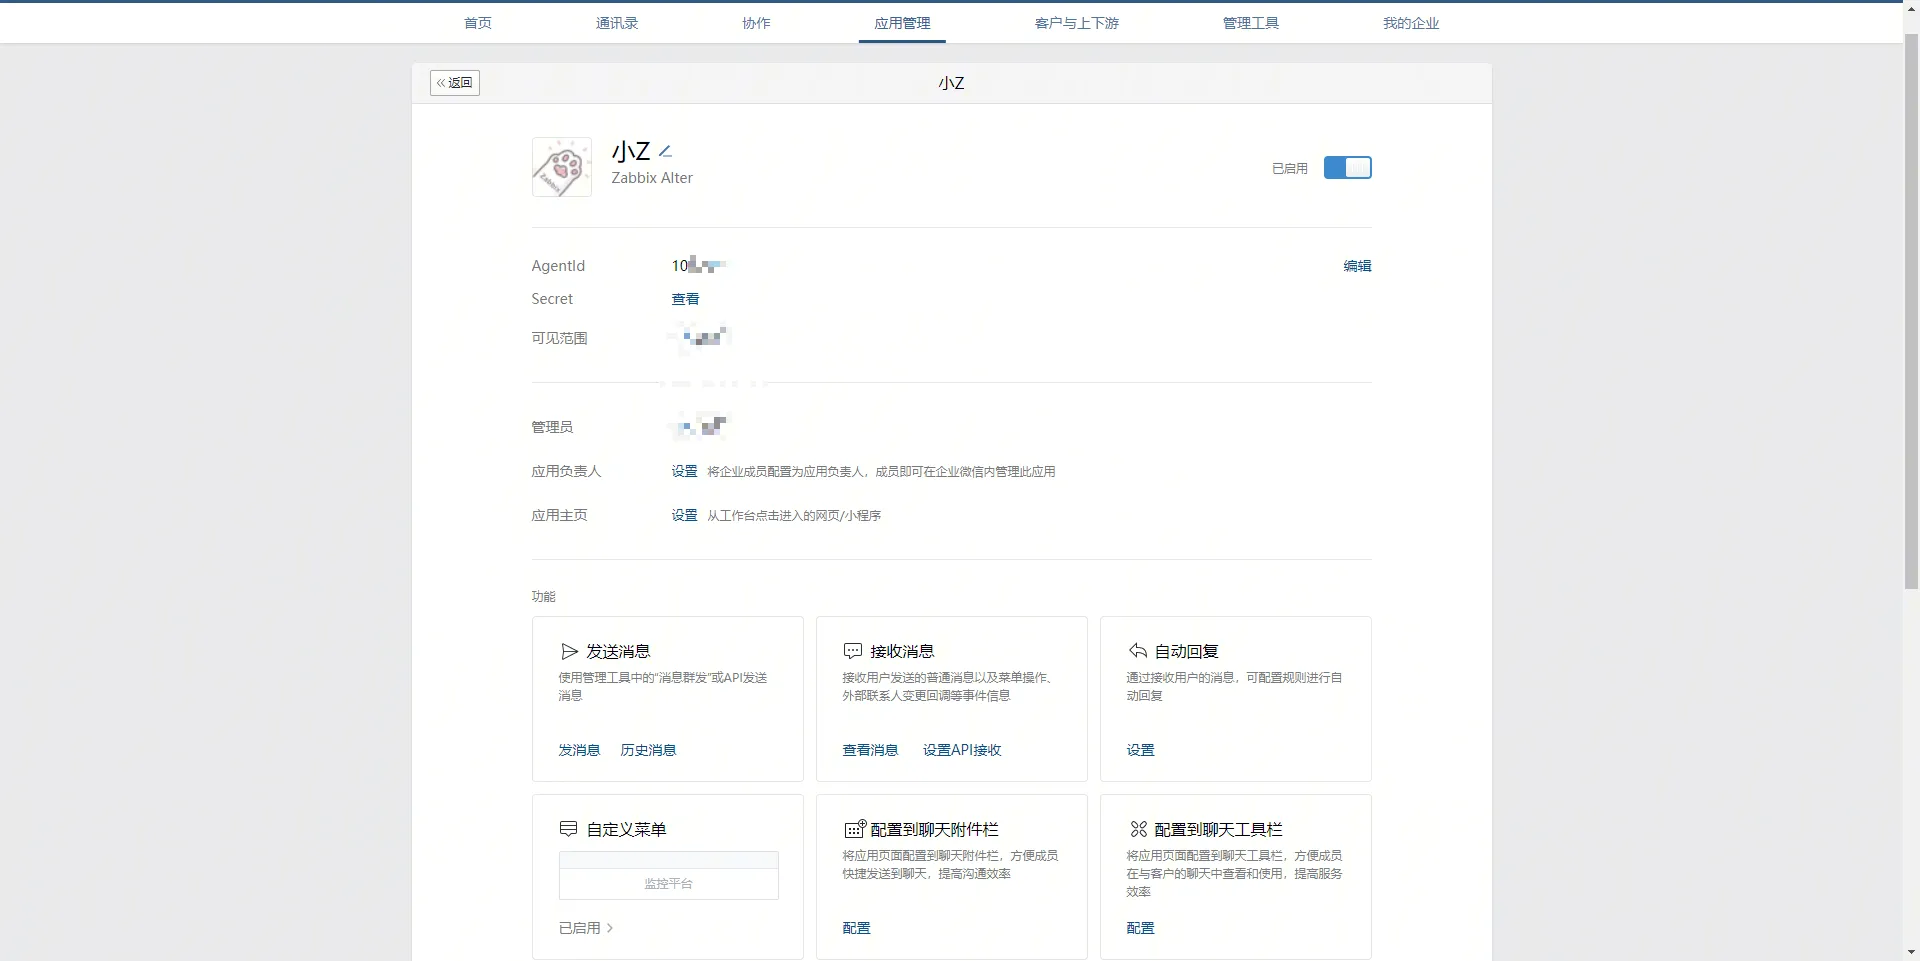Click 配置 under 配置到聊天工具栏
Image resolution: width=1920 pixels, height=961 pixels.
click(x=1140, y=928)
